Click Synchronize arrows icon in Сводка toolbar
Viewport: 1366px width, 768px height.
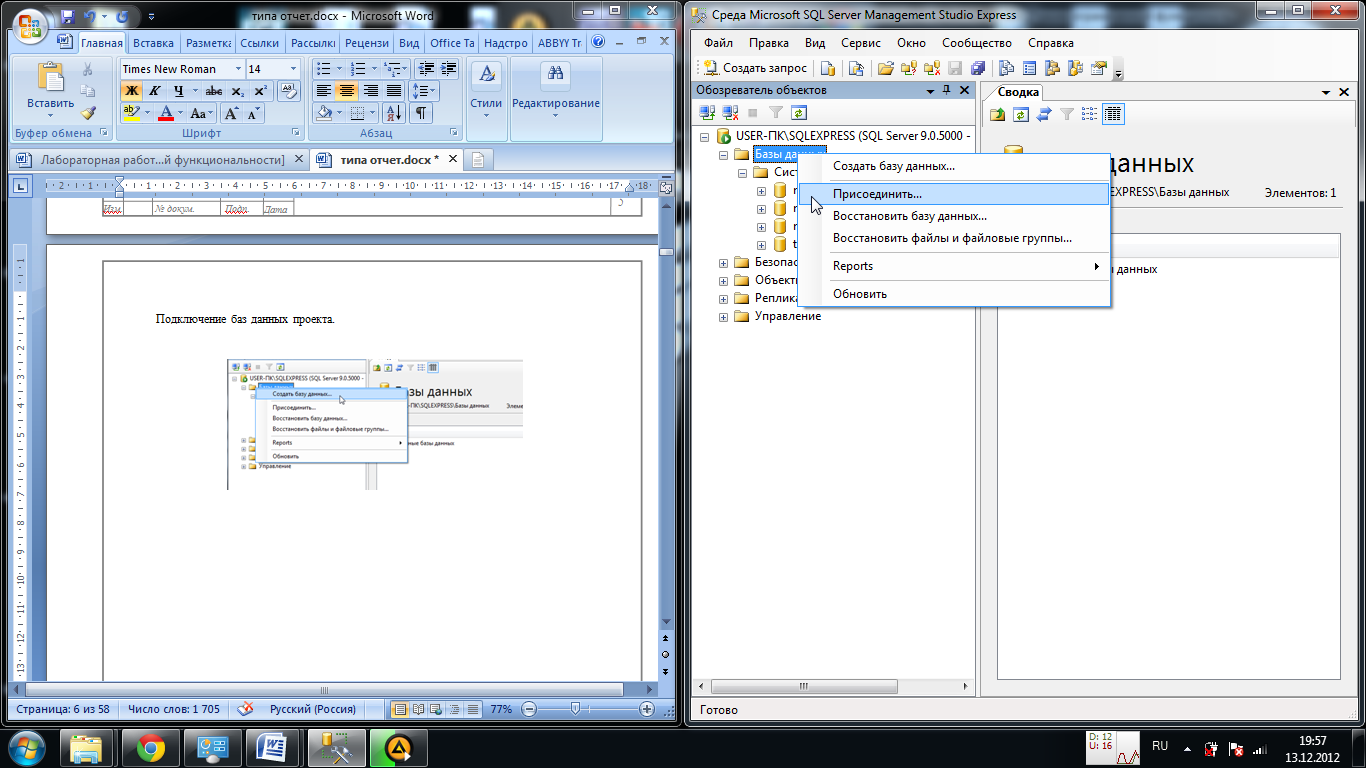point(1044,114)
